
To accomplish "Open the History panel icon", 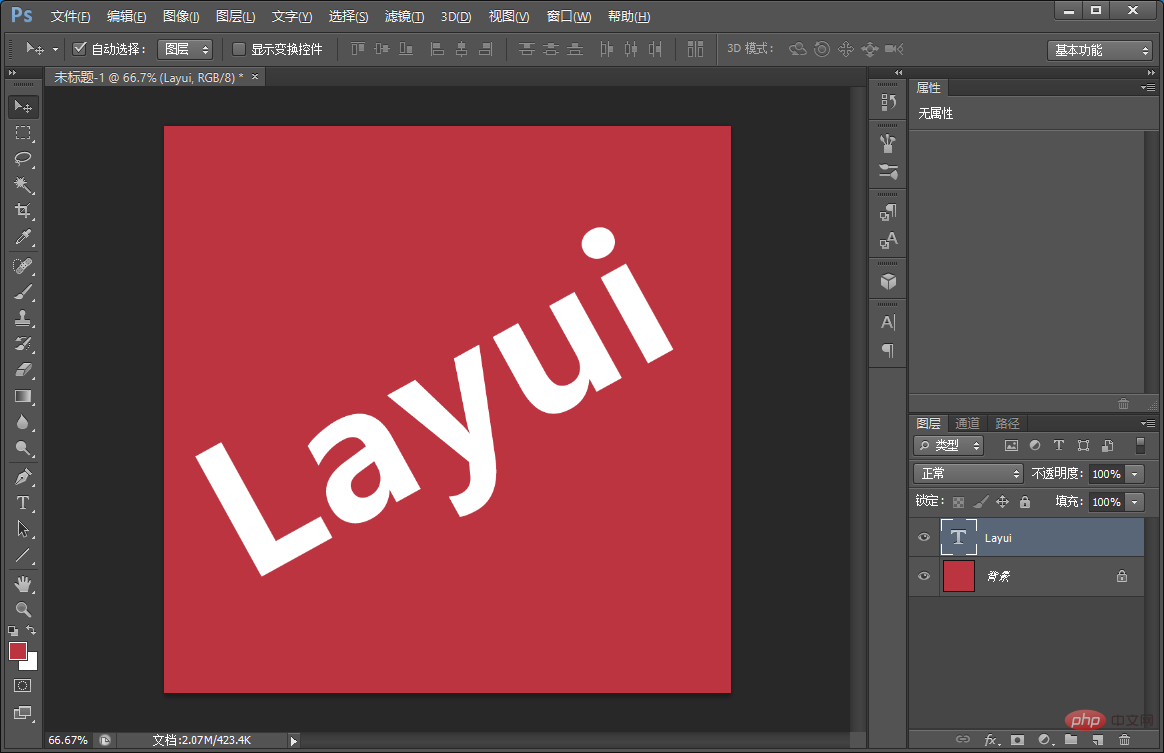I will pyautogui.click(x=888, y=102).
